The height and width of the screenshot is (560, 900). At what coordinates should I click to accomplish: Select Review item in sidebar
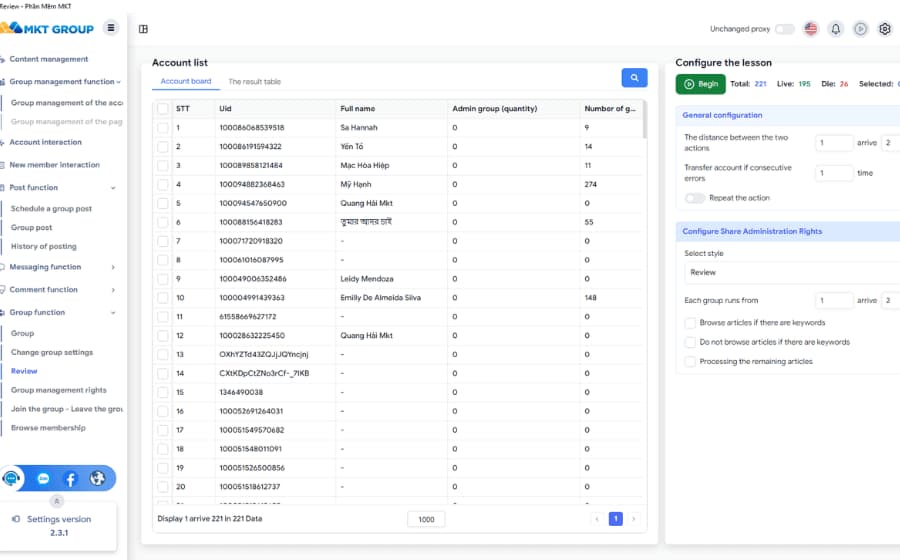[24, 371]
